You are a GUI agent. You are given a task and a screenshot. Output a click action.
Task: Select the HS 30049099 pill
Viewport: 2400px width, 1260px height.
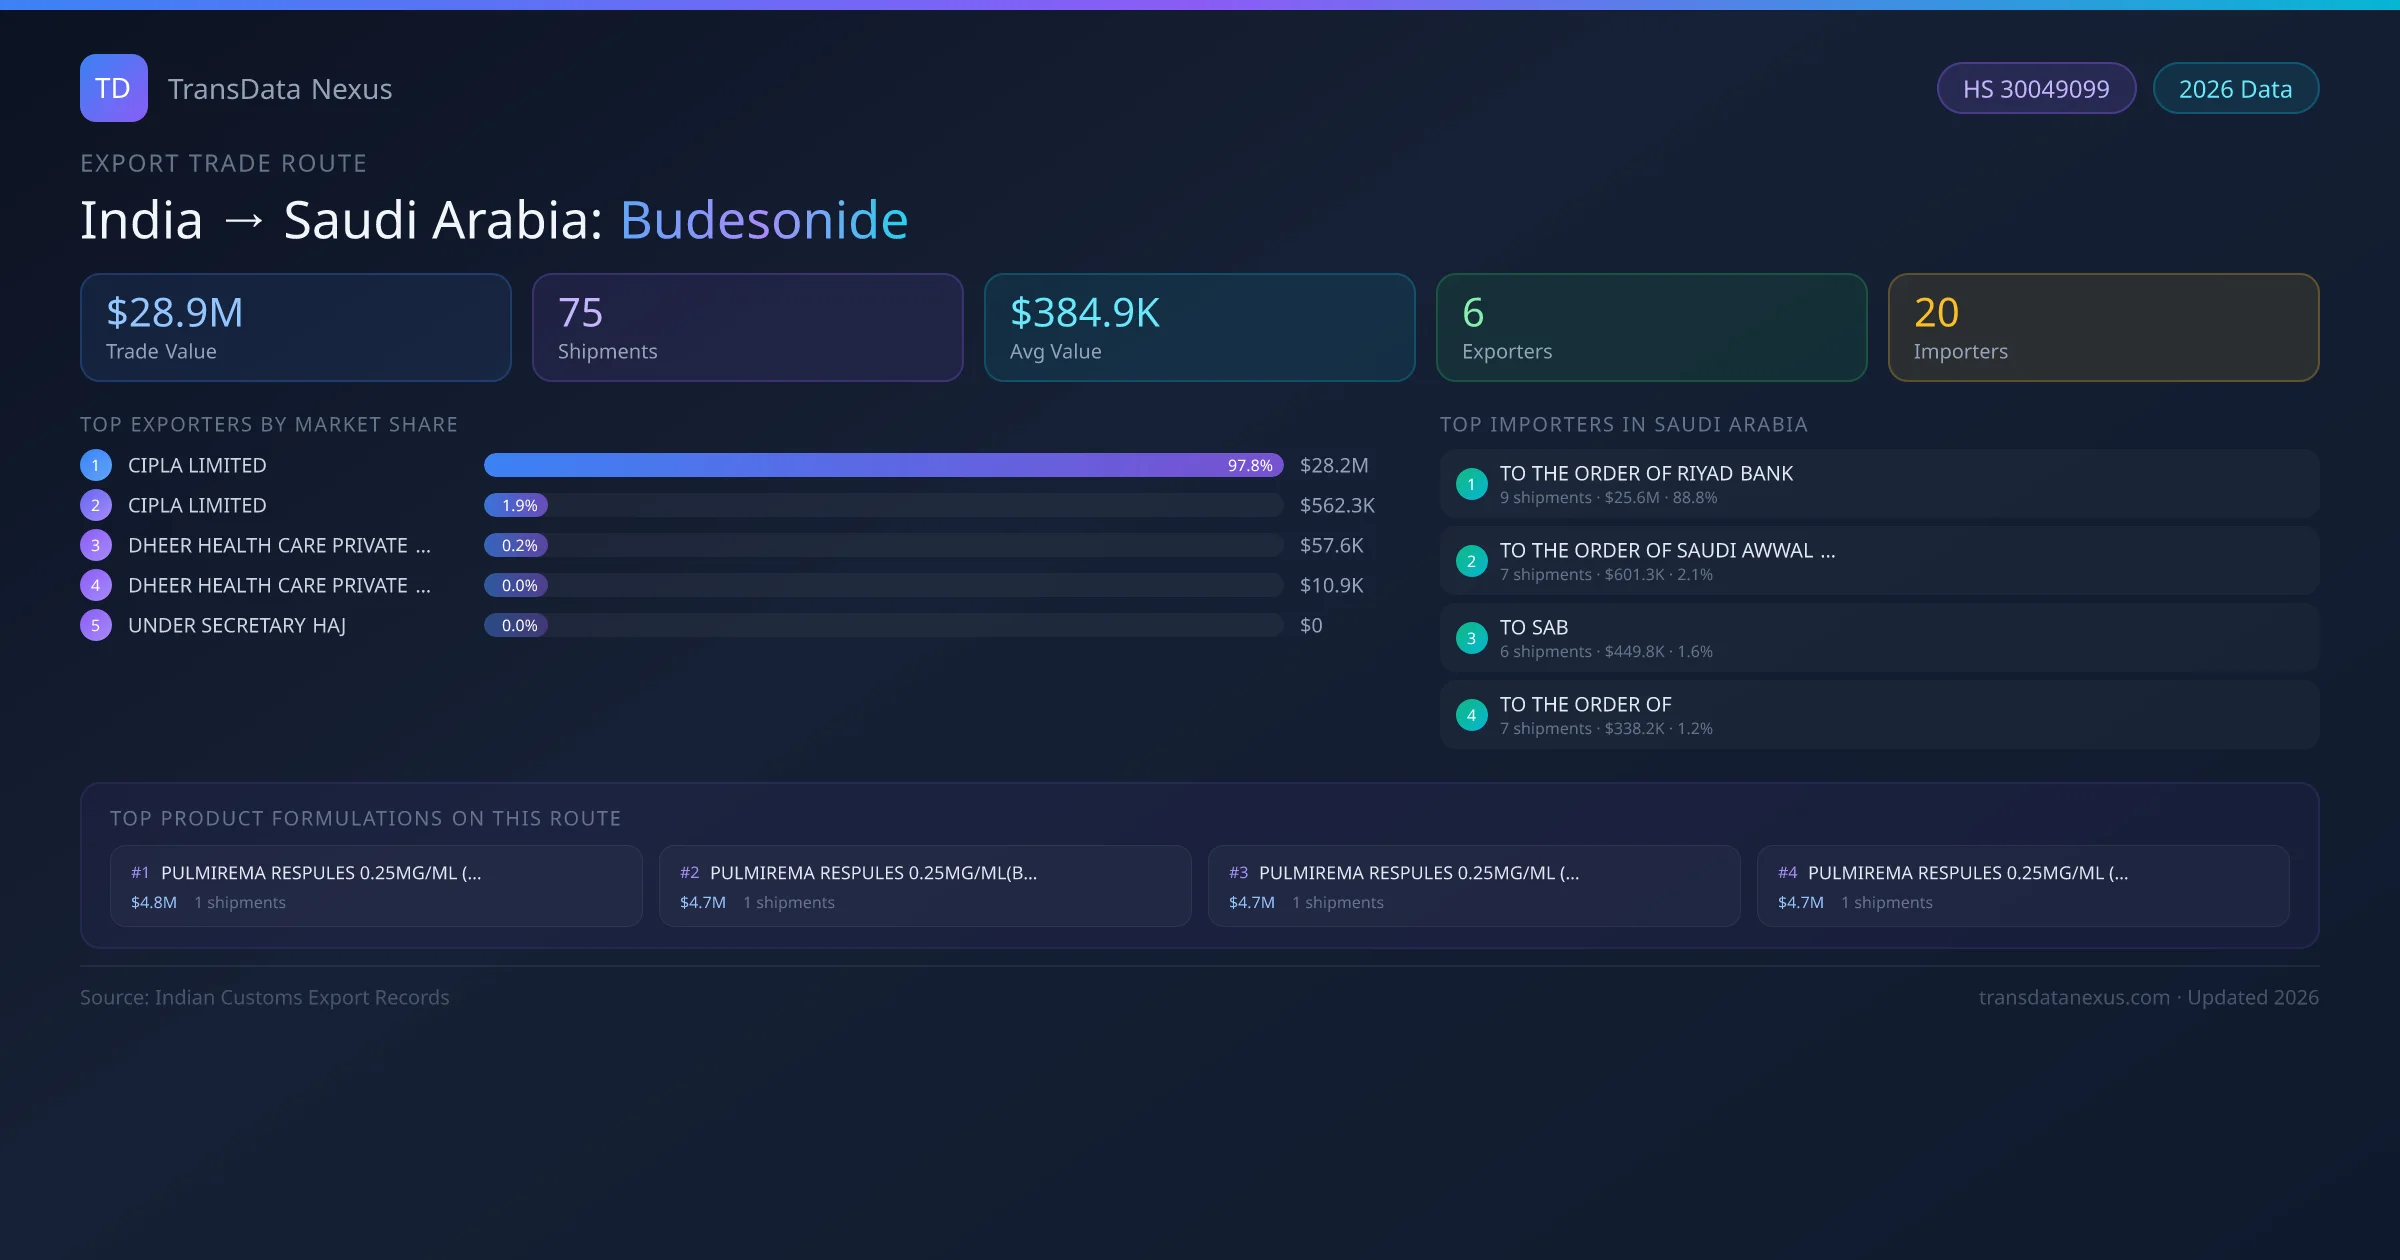click(2035, 89)
